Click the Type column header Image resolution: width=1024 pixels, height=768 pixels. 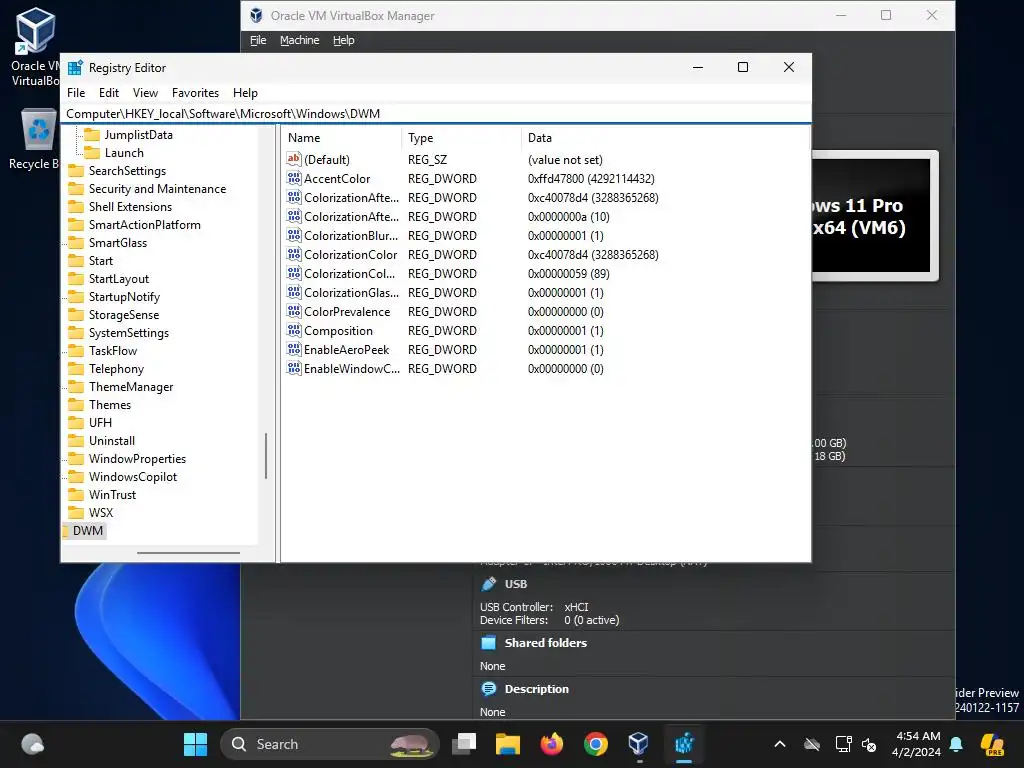[x=462, y=138]
